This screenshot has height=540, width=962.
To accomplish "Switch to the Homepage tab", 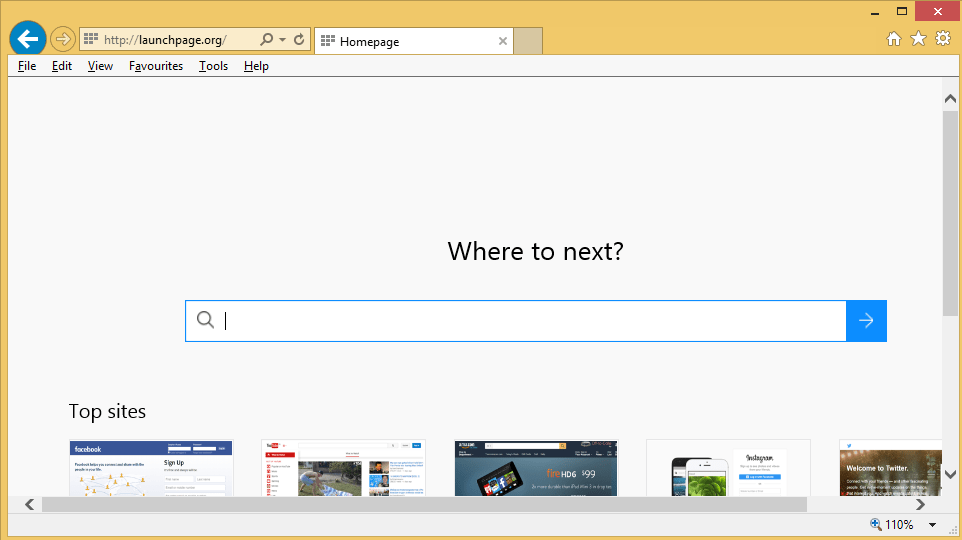I will click(414, 41).
